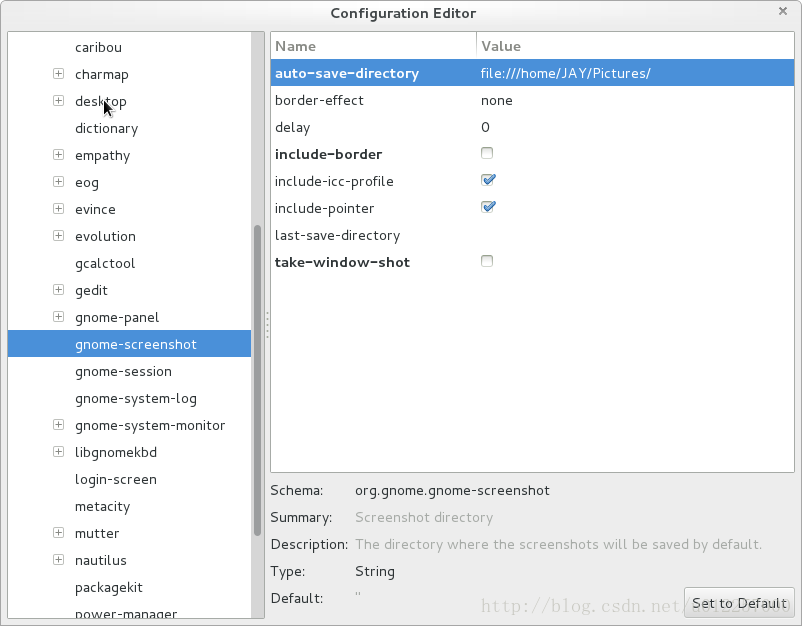802x626 pixels.
Task: Select the login-screen schema
Action: [x=116, y=480]
